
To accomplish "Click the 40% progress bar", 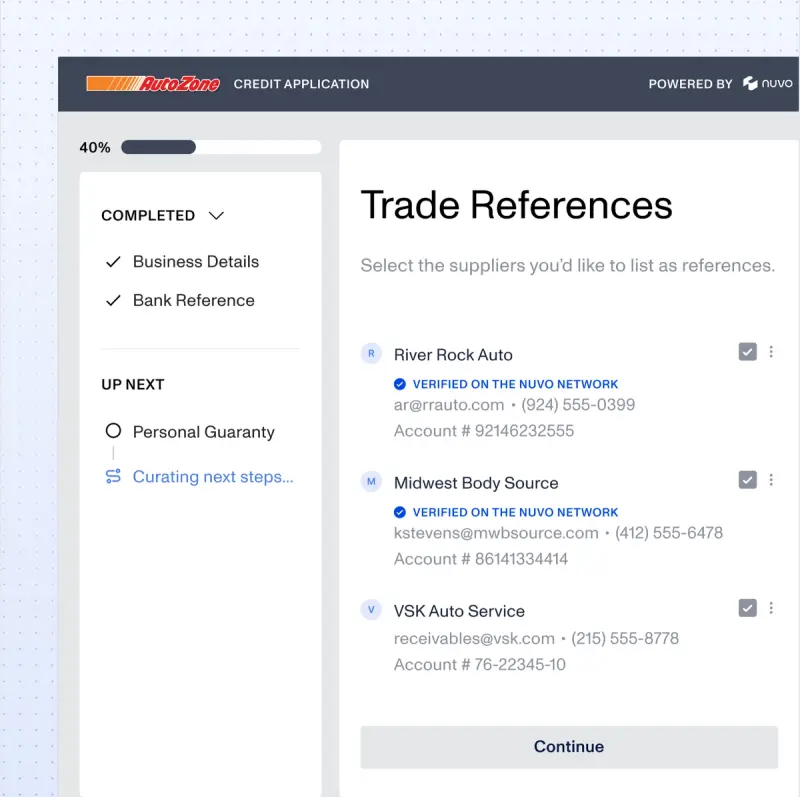I will point(221,147).
